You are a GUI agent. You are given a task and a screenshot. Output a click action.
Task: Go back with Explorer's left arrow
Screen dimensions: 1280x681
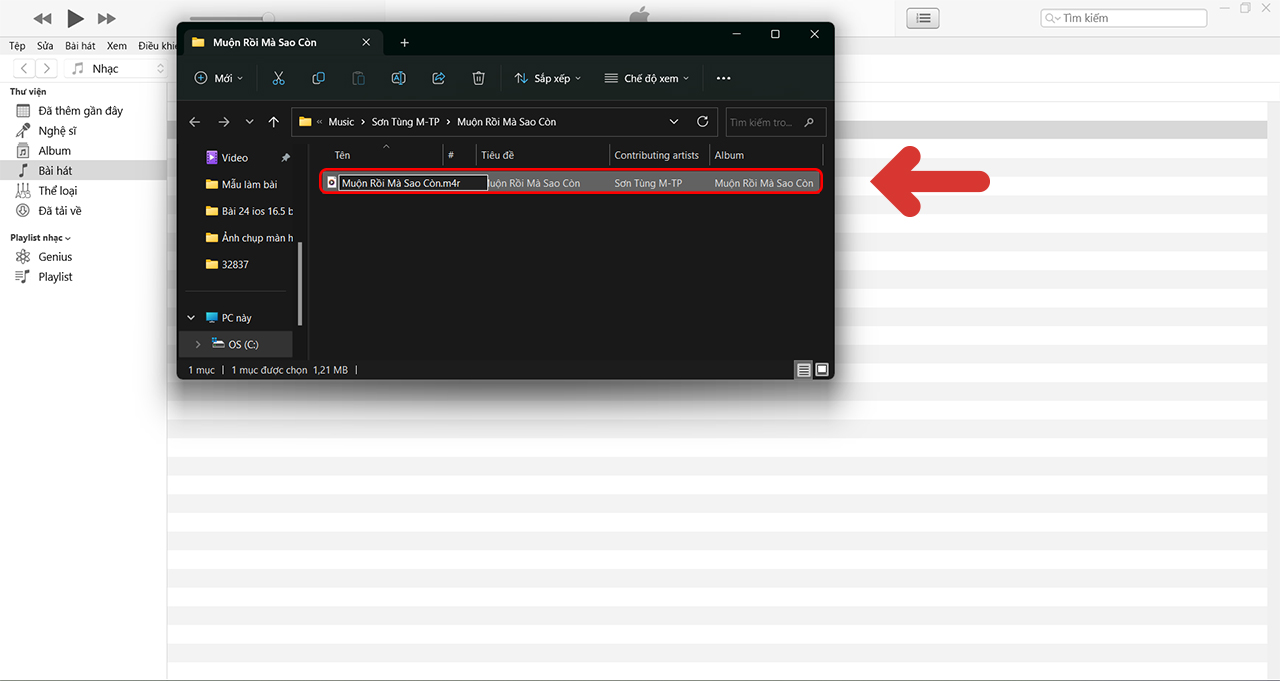coord(195,122)
